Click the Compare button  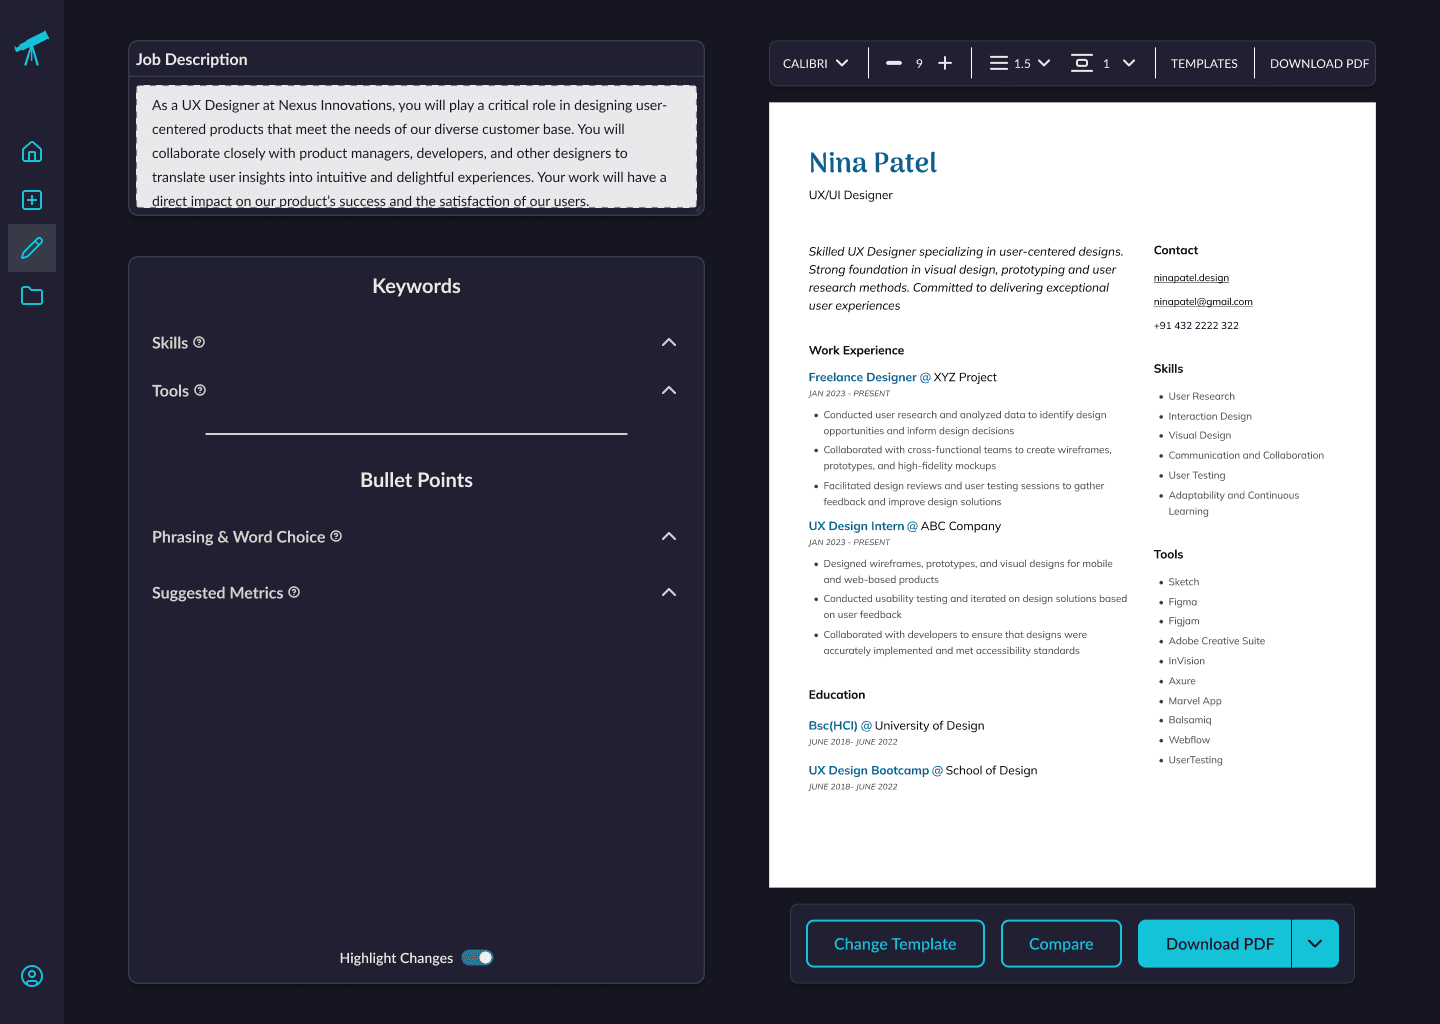click(1061, 944)
